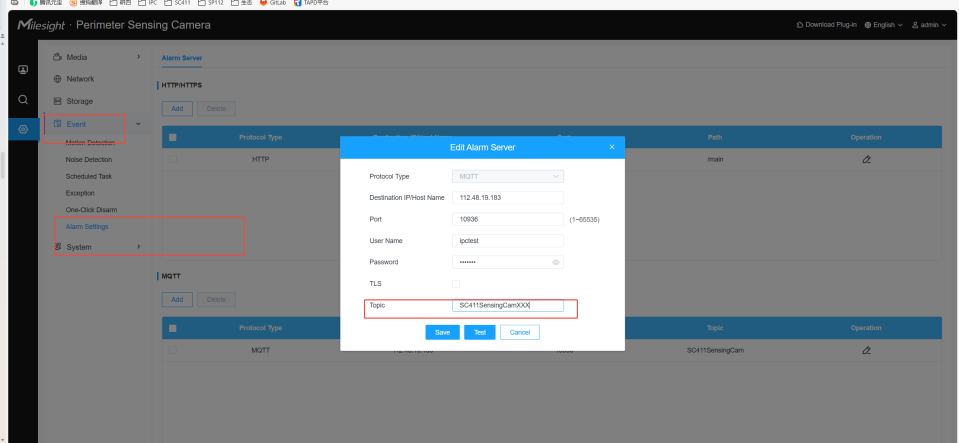959x443 pixels.
Task: Click the language globe icon
Action: pos(868,25)
